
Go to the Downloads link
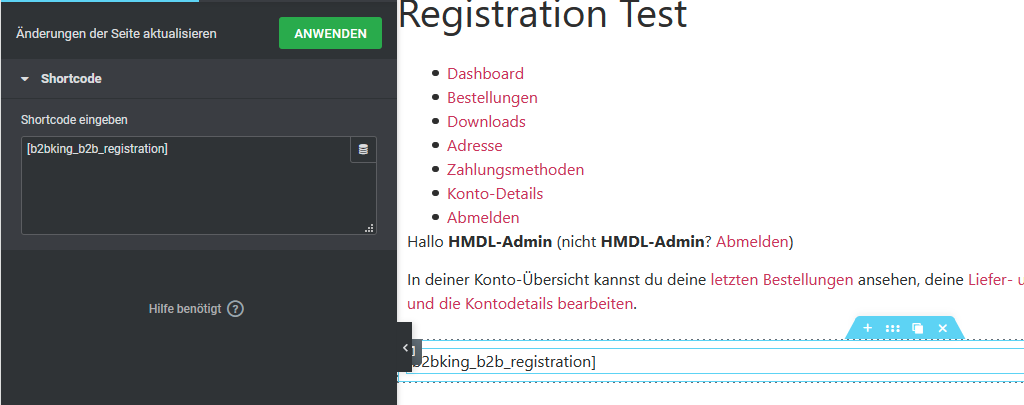click(x=486, y=122)
